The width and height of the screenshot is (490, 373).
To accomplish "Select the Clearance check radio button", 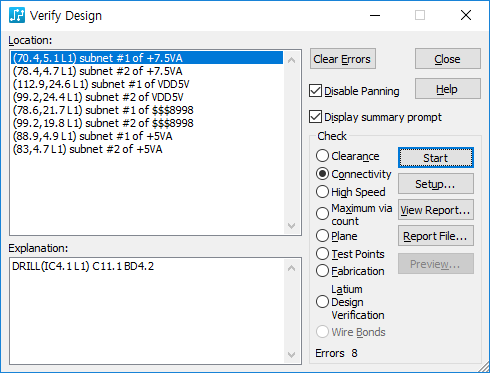I will (x=322, y=156).
